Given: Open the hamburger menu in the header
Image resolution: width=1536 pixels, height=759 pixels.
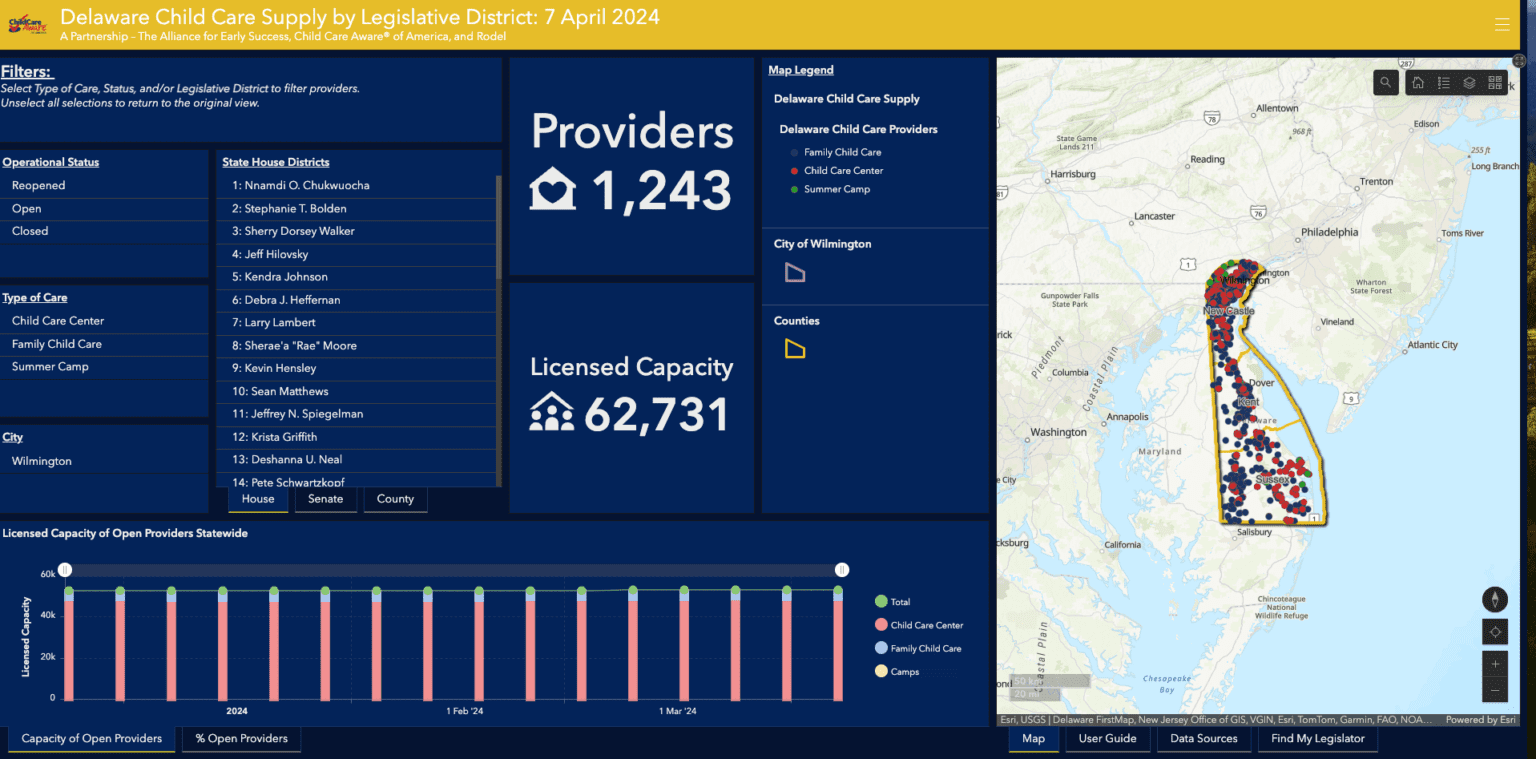Looking at the screenshot, I should click(1502, 24).
